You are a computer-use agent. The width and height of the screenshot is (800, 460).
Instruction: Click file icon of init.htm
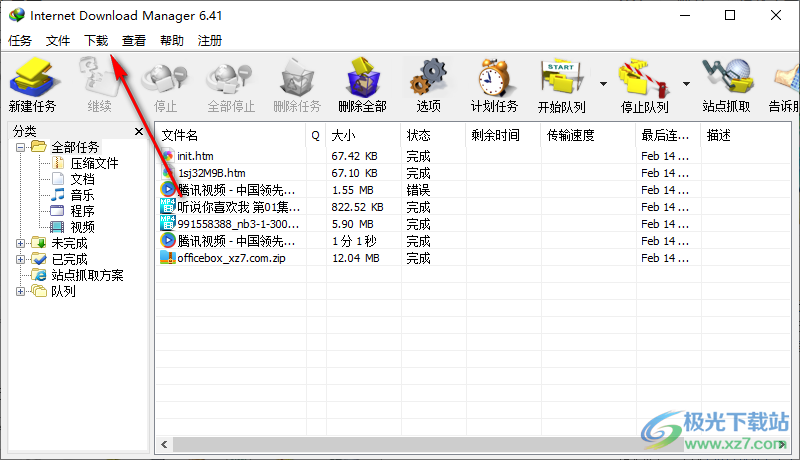[x=168, y=156]
